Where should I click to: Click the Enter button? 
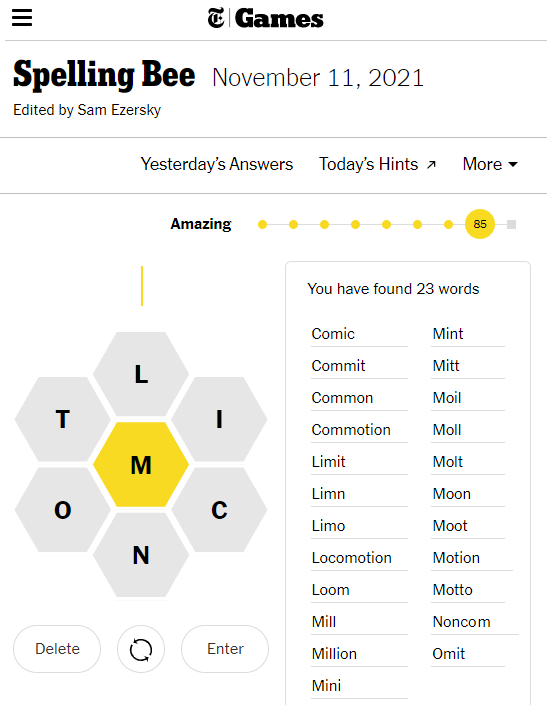(225, 649)
